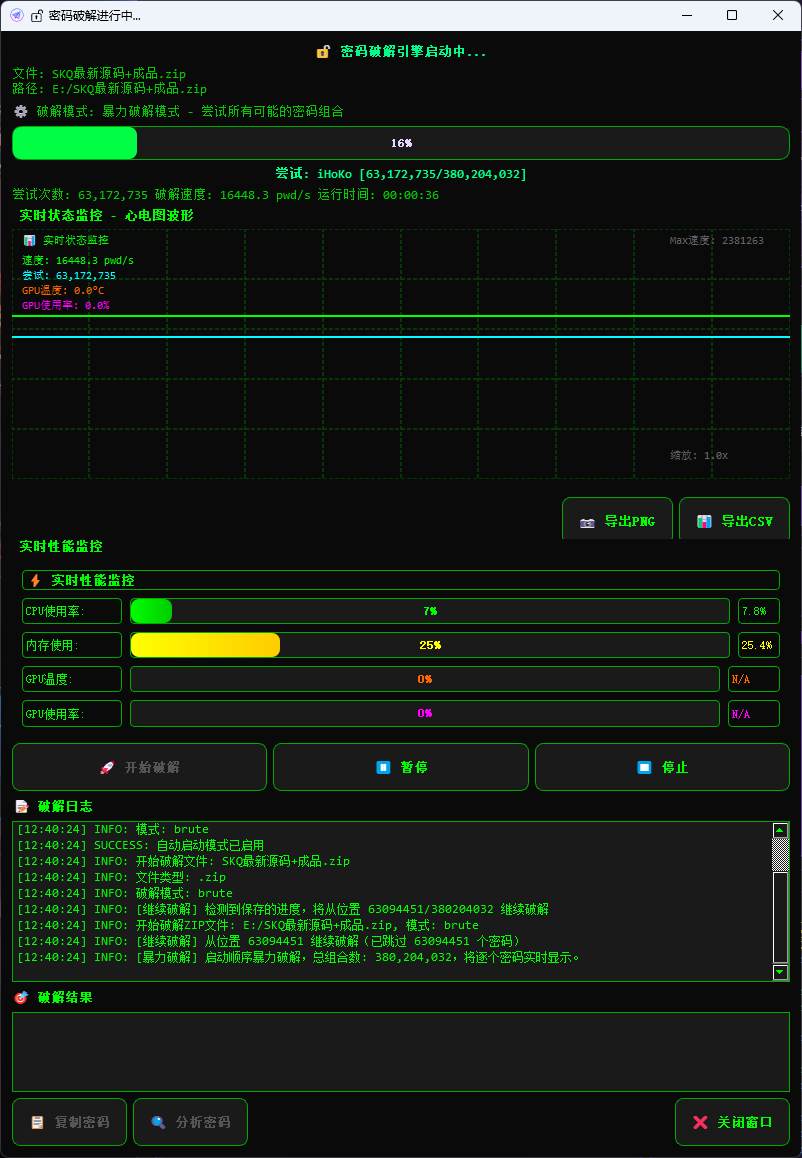Click the target icon beside 破解结果

point(21,998)
